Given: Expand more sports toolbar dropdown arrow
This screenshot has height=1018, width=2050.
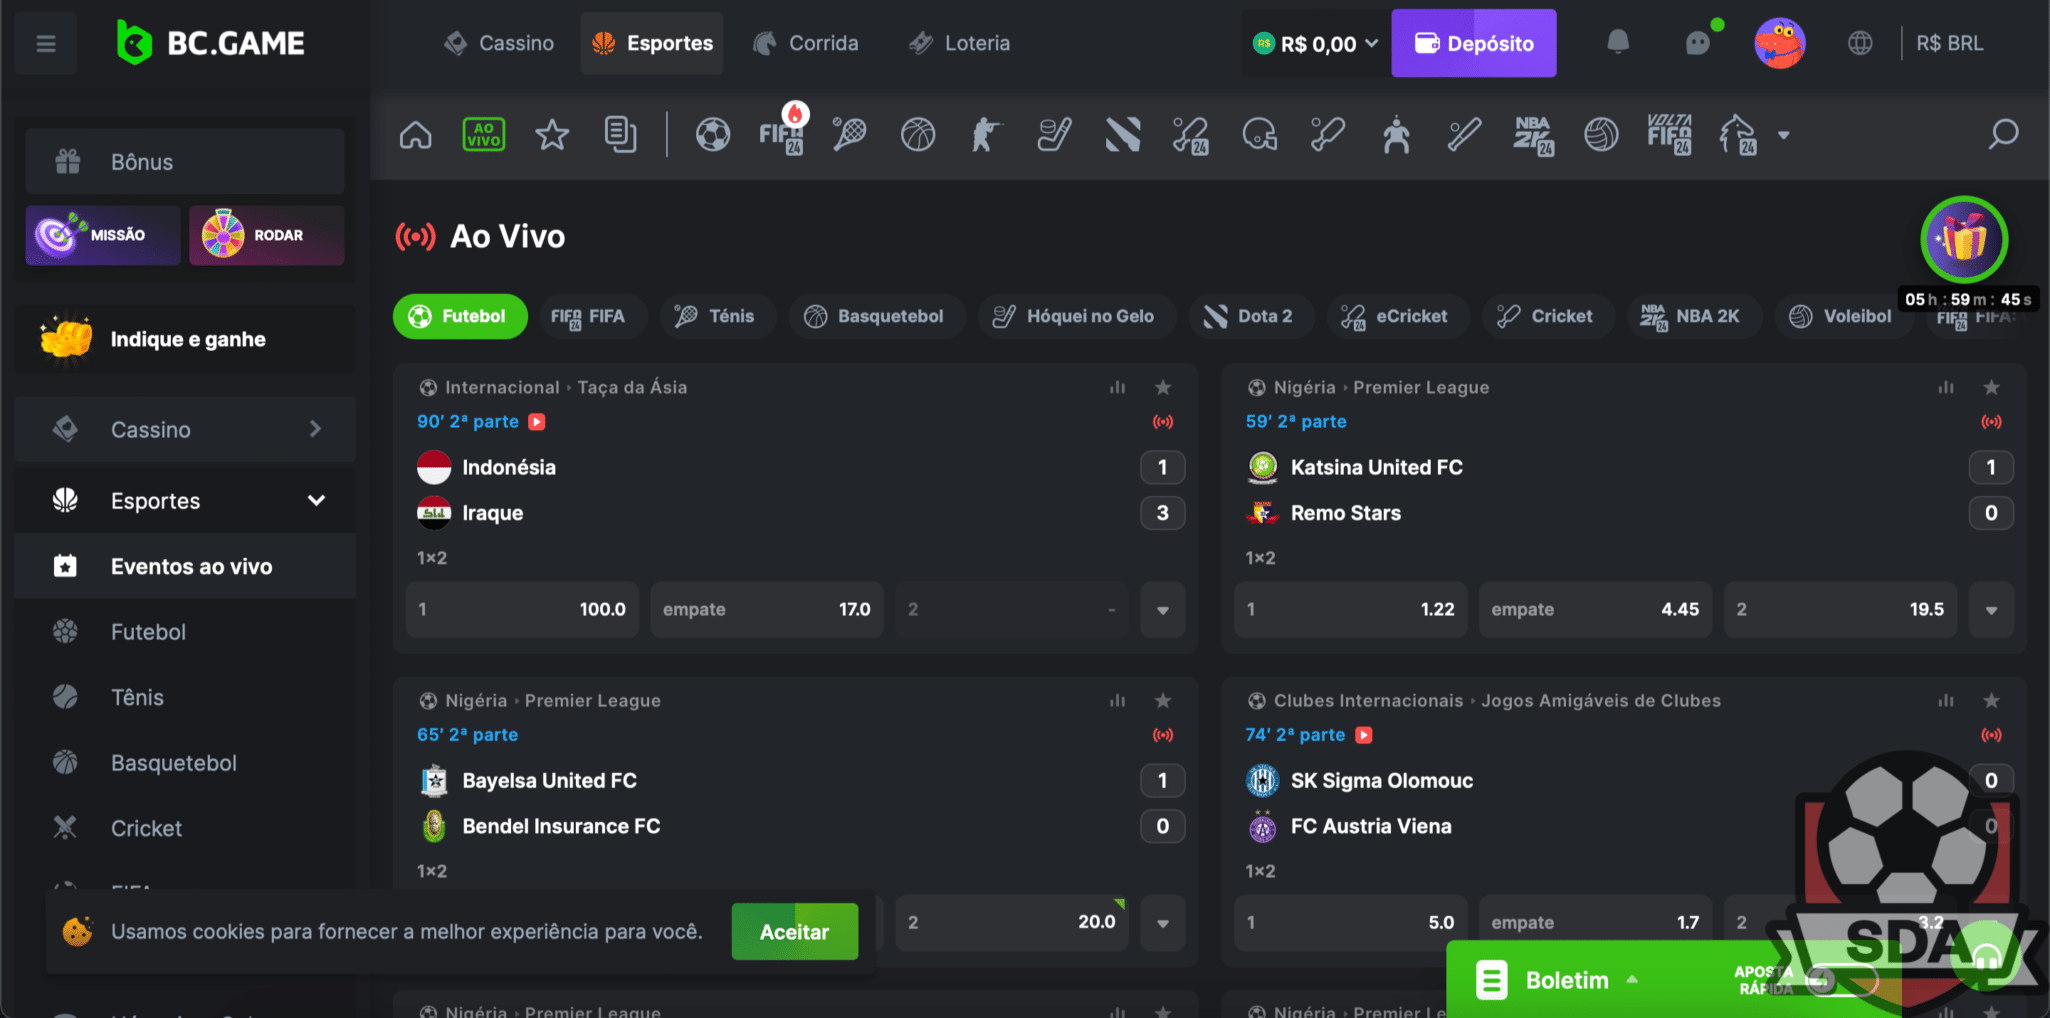Looking at the screenshot, I should tap(1783, 135).
